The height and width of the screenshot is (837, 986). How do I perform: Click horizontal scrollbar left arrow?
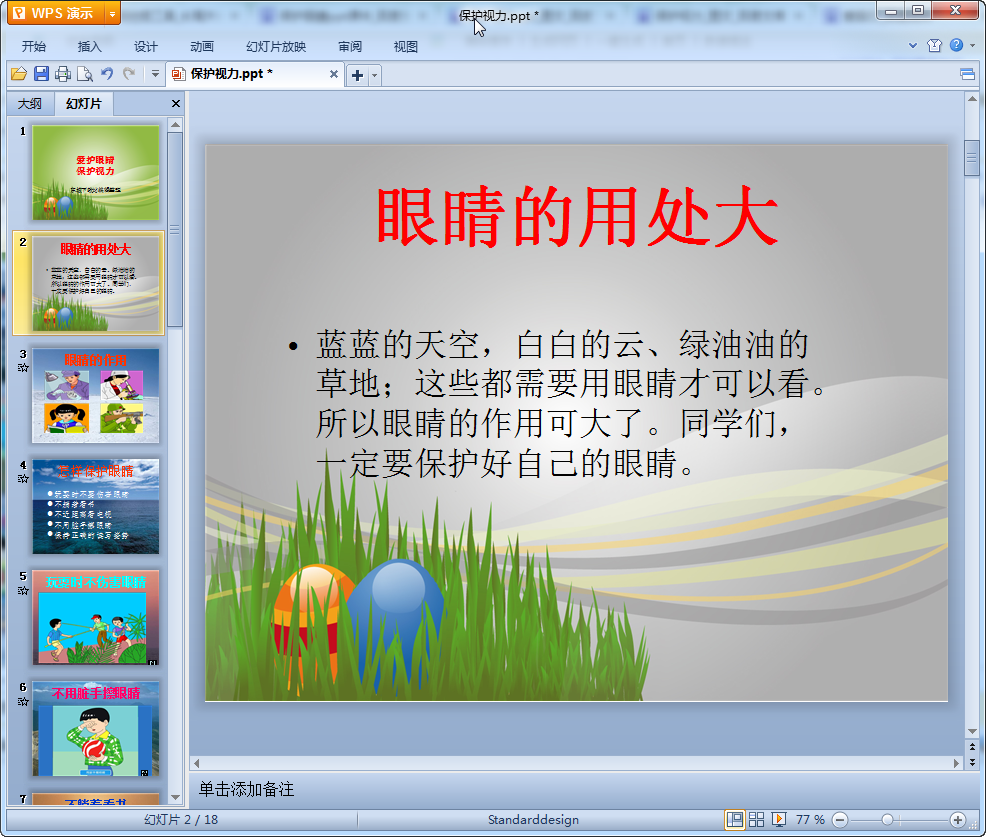[x=196, y=763]
